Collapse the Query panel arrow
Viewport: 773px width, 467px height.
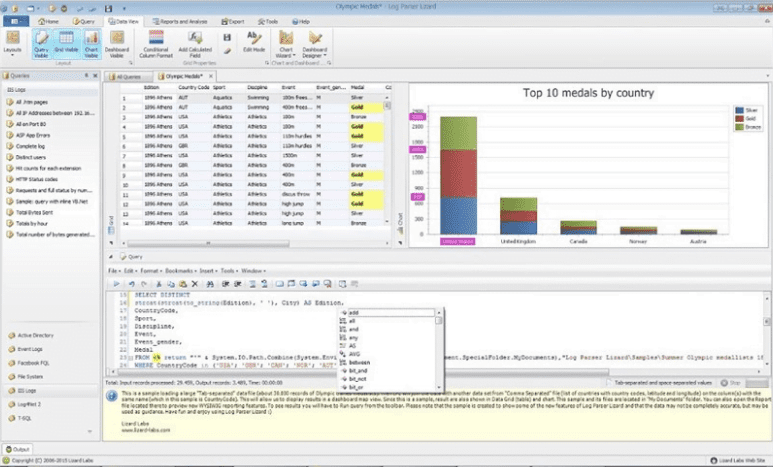(x=111, y=256)
